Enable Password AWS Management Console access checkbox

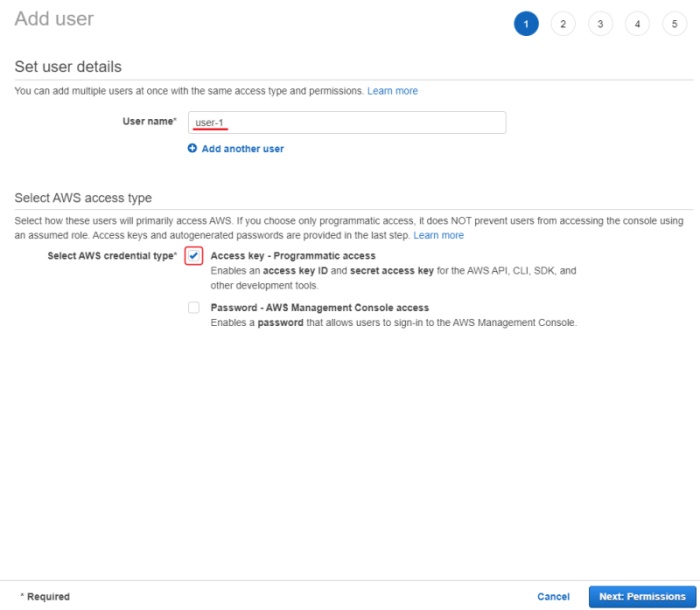tap(194, 308)
